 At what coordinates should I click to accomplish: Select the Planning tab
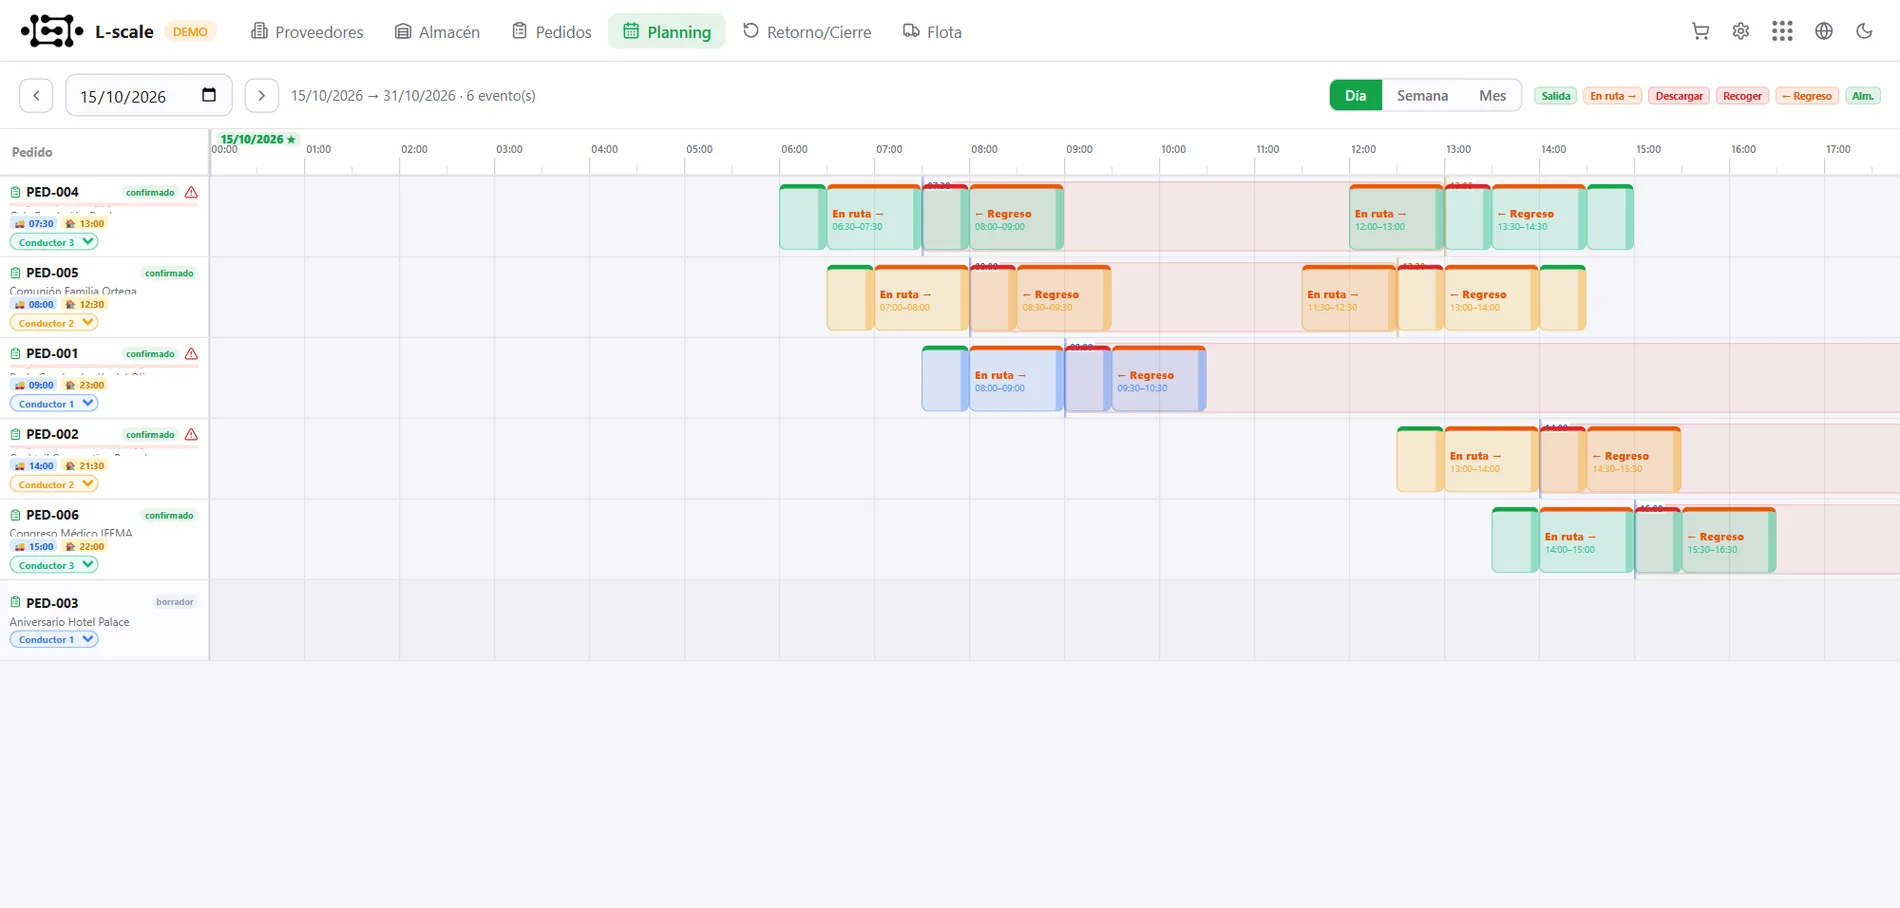click(x=667, y=32)
